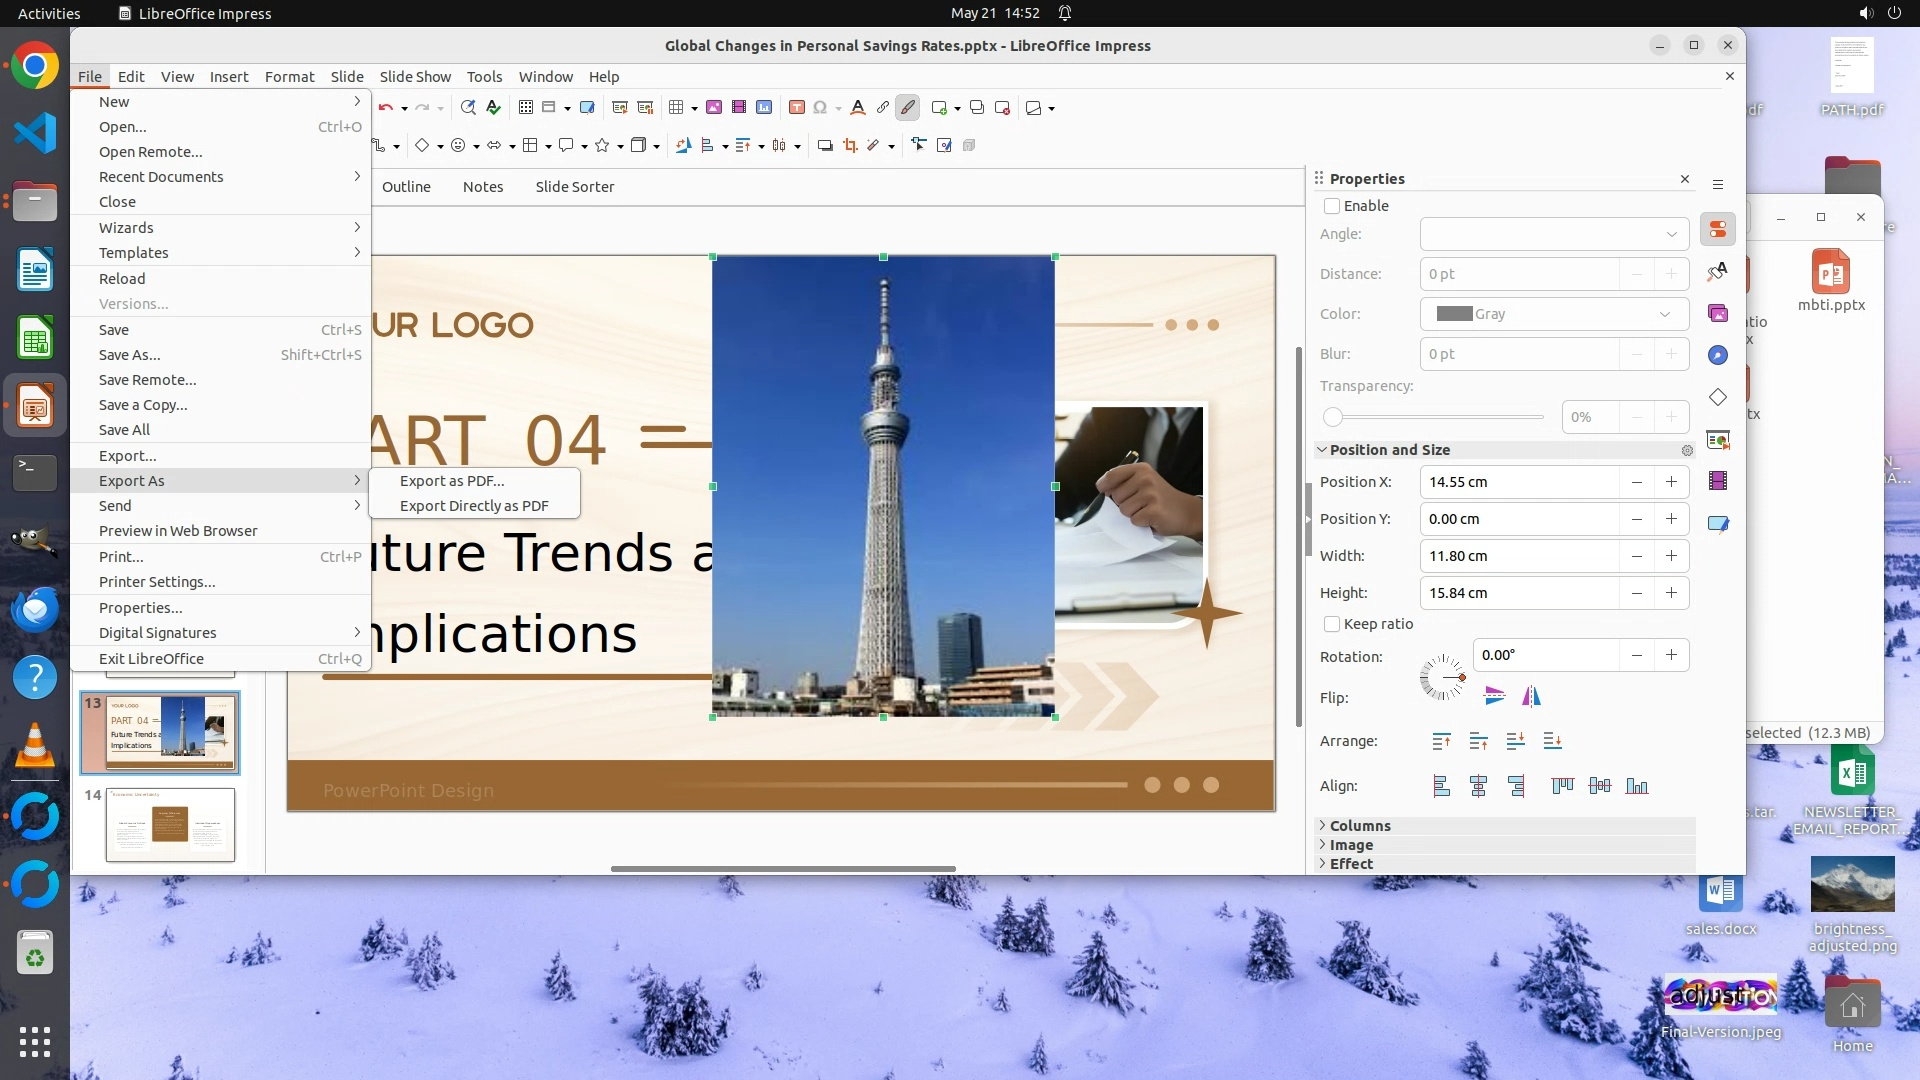Viewport: 1920px width, 1080px height.
Task: Click the Insert Hyperlink chain icon
Action: [882, 108]
